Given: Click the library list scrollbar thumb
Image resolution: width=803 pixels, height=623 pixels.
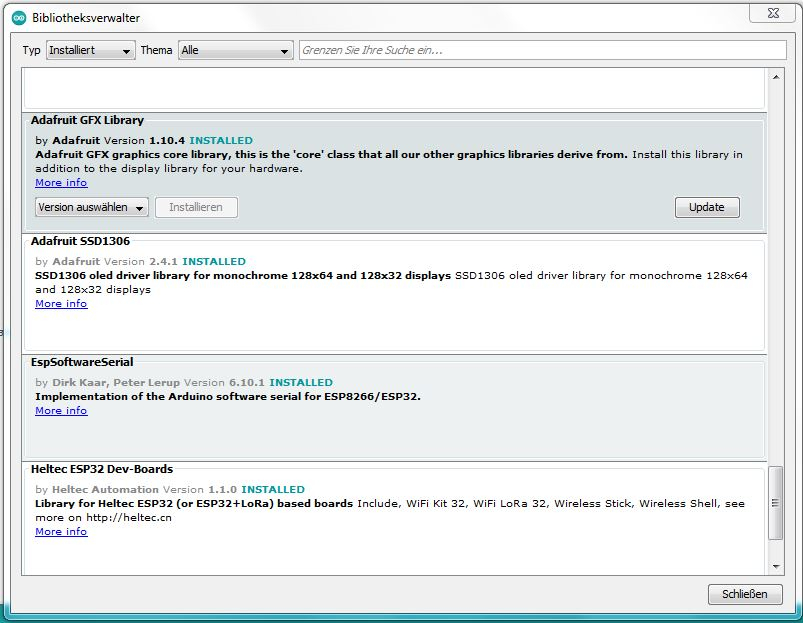Looking at the screenshot, I should pos(776,504).
